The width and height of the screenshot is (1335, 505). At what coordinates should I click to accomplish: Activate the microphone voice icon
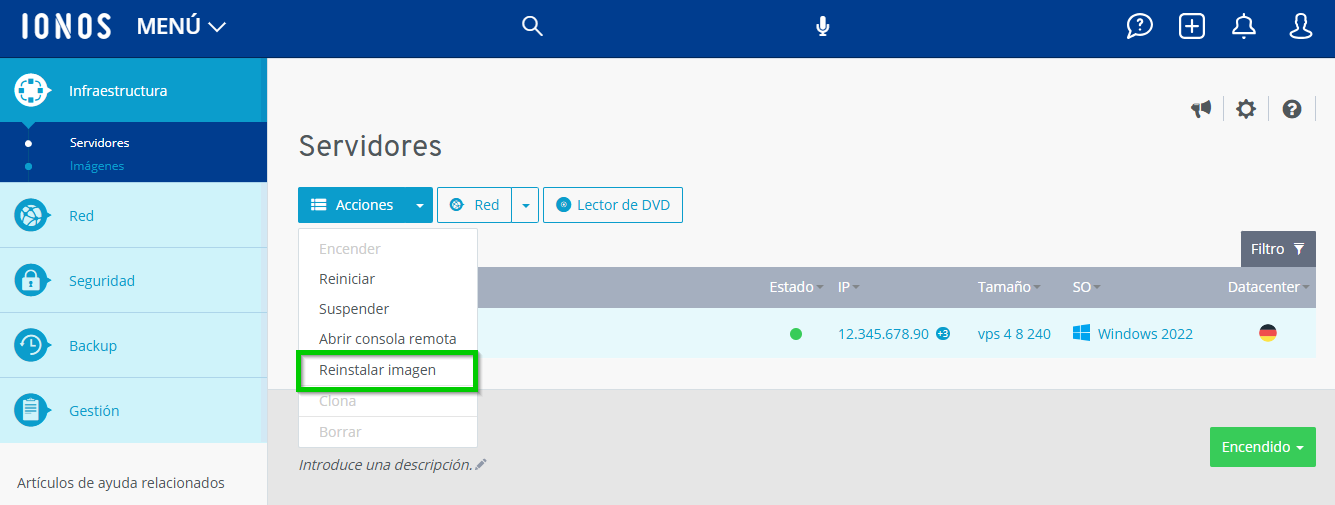pos(822,27)
